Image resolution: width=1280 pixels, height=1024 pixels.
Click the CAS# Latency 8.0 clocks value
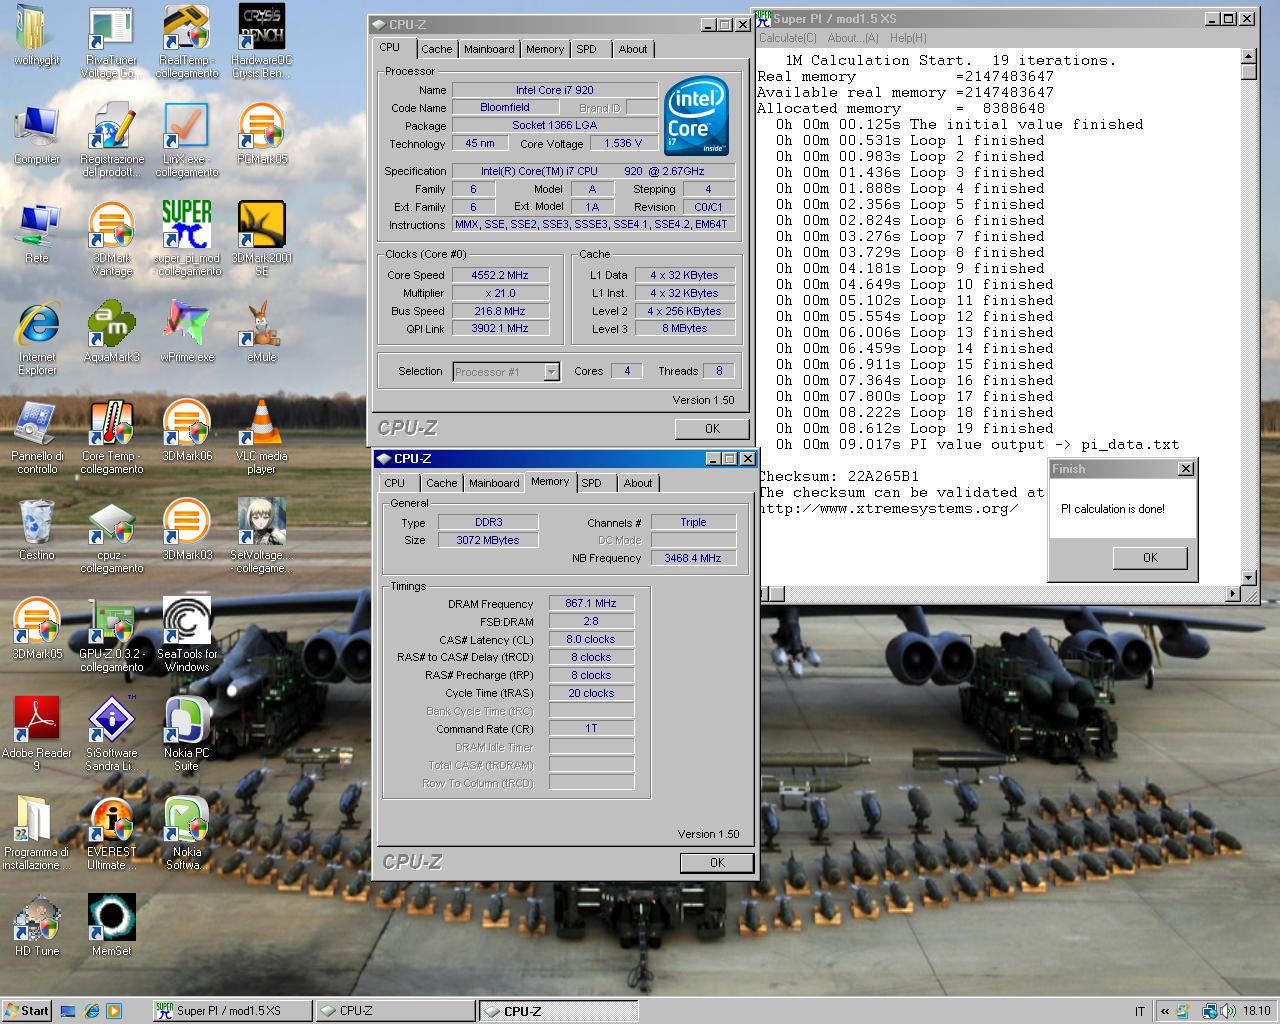(x=591, y=639)
